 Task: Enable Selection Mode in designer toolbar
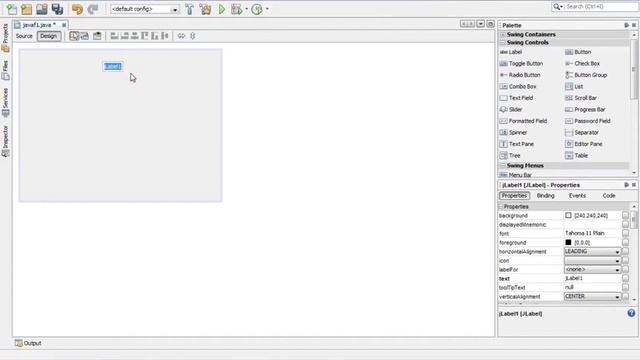[74, 36]
